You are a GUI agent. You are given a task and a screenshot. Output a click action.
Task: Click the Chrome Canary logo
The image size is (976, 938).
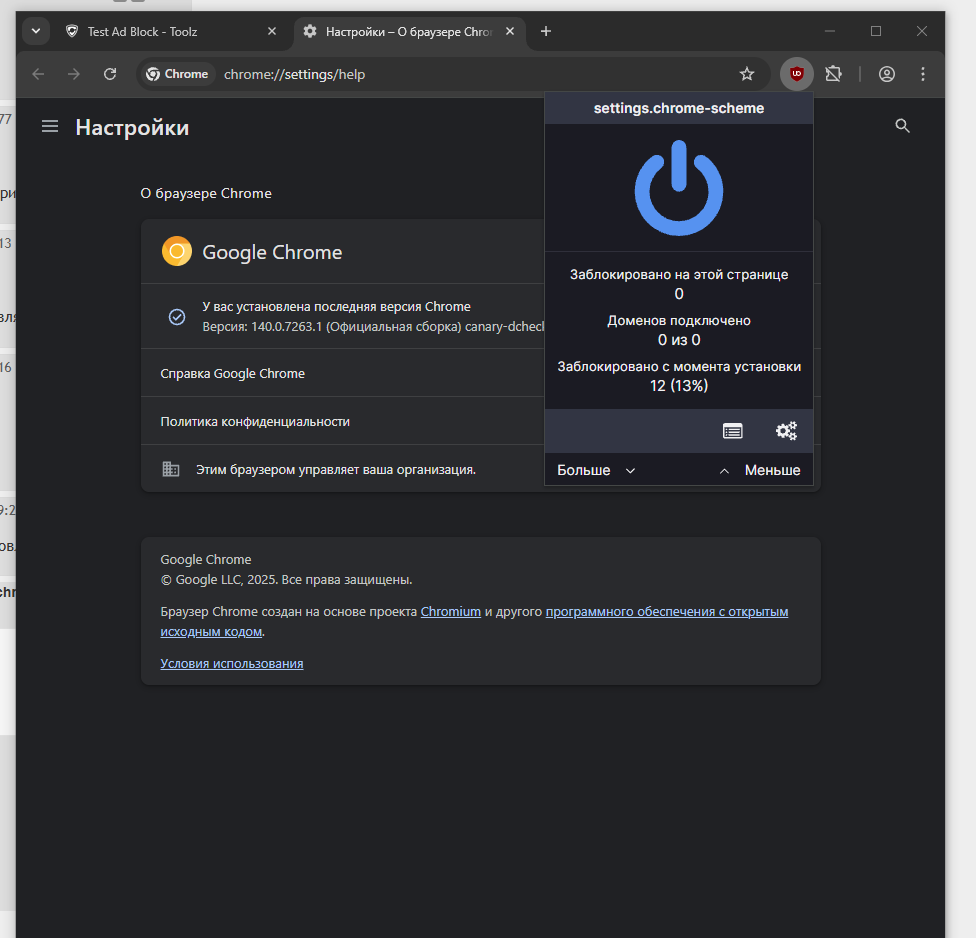click(177, 251)
